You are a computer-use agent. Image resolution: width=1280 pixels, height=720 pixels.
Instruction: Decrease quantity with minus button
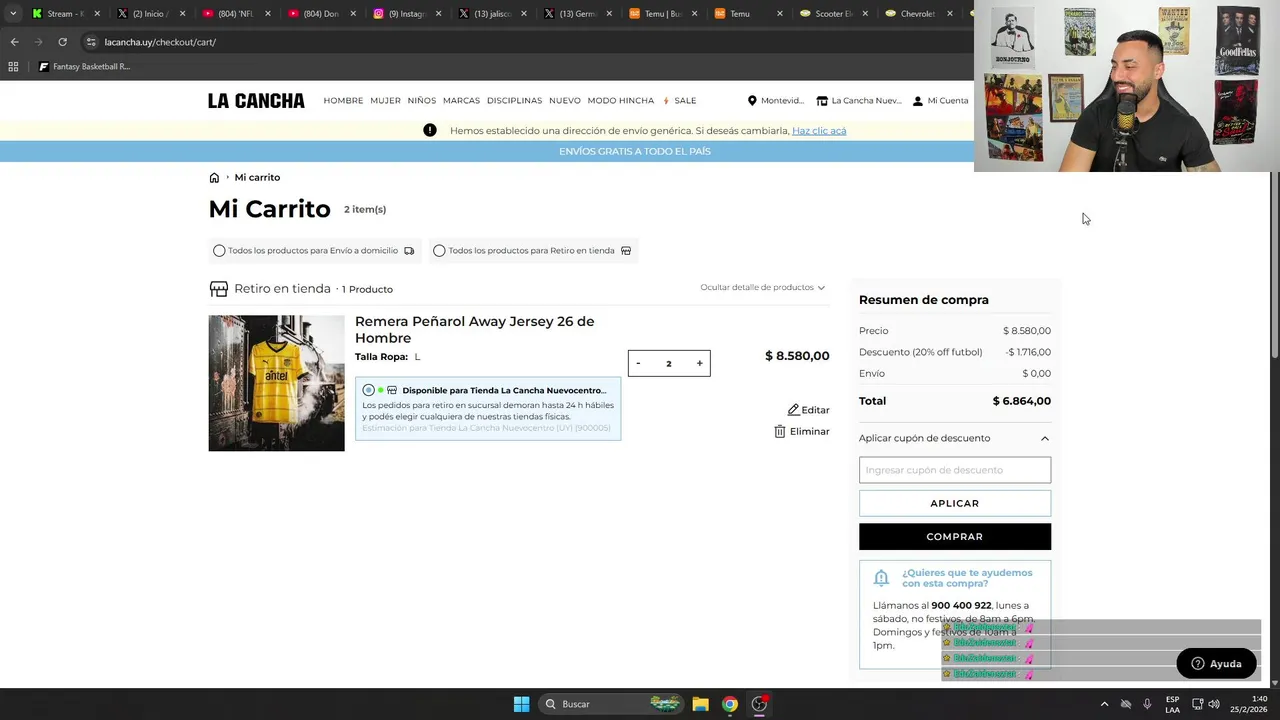[x=638, y=363]
